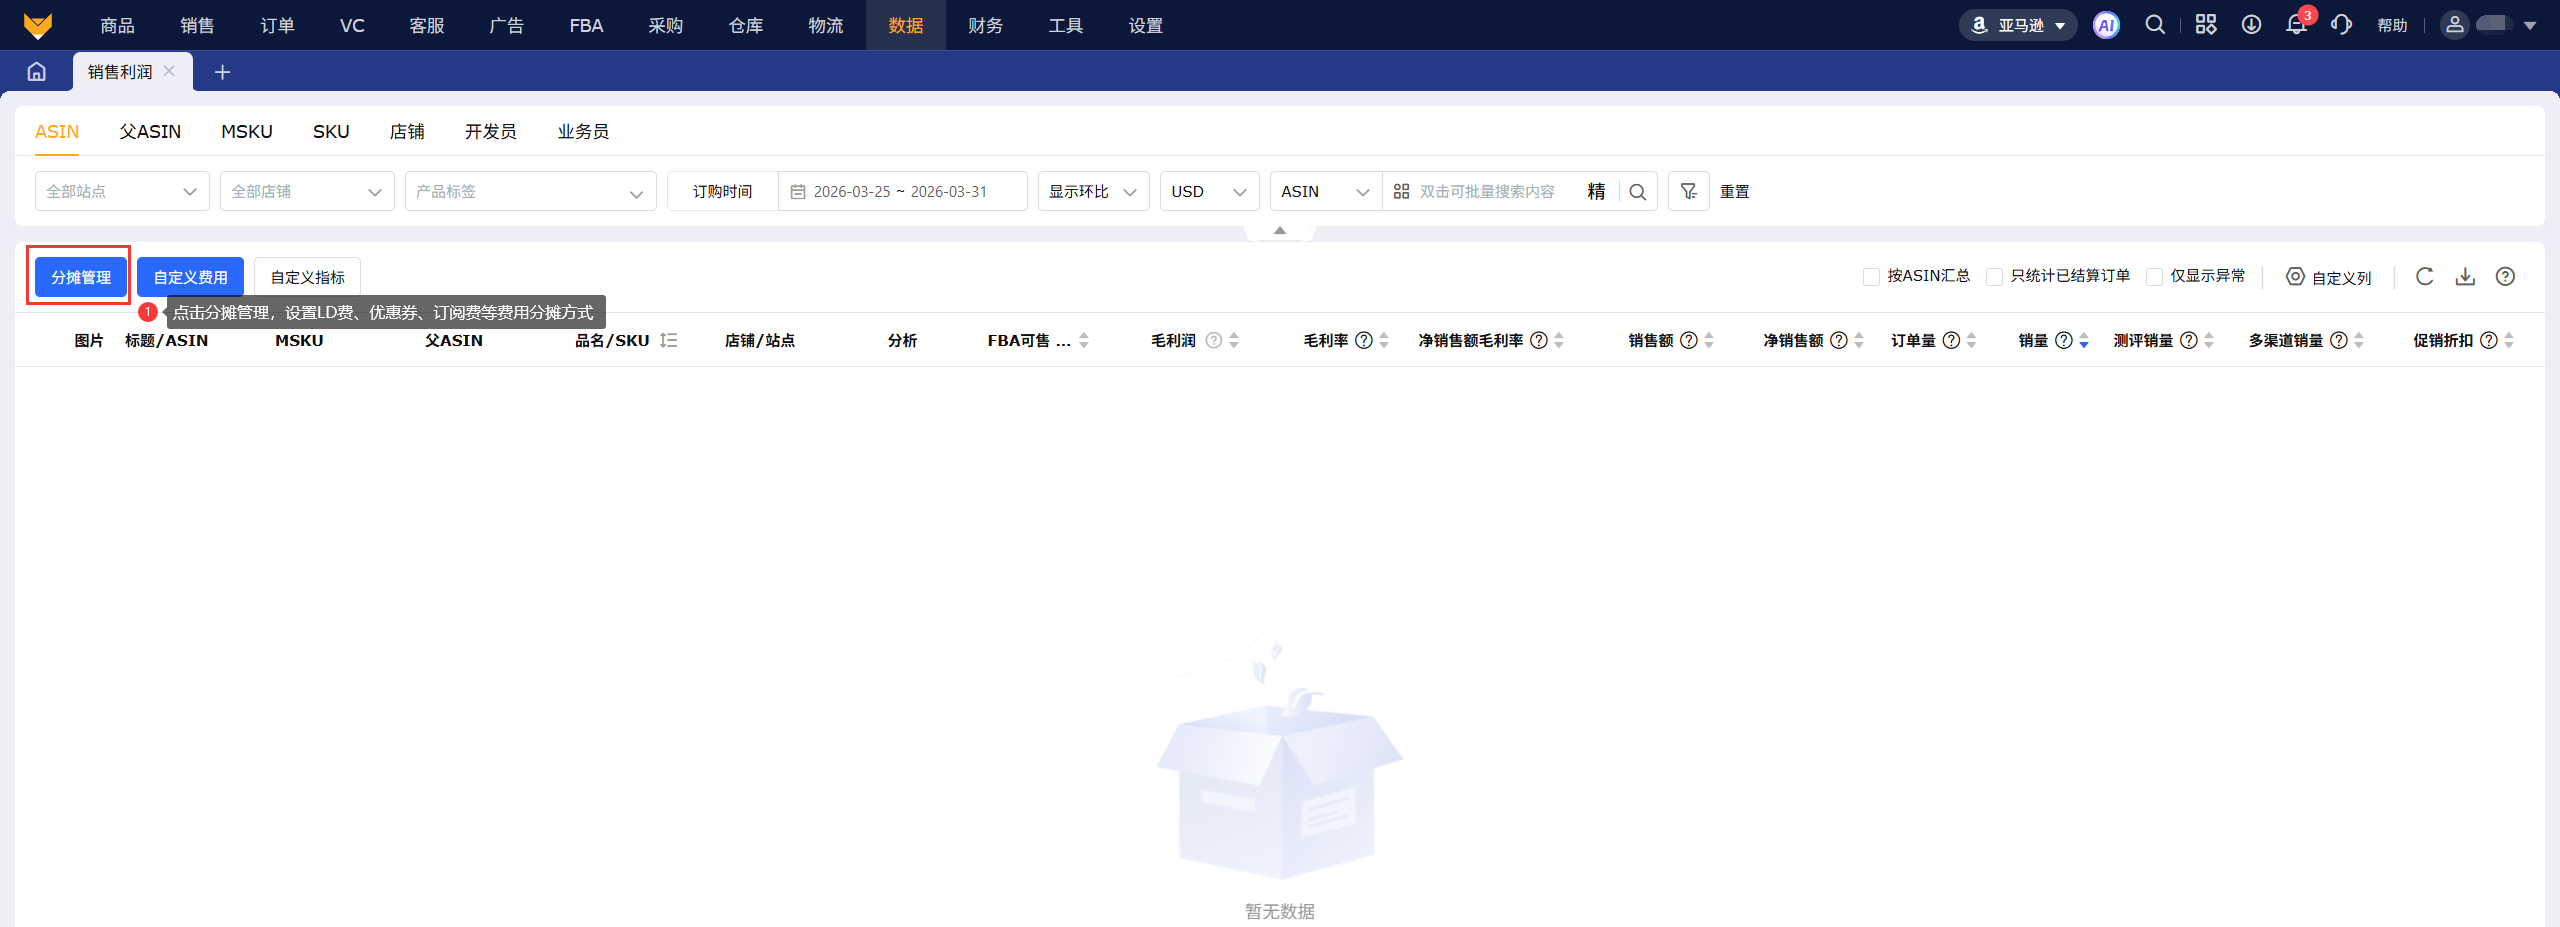This screenshot has height=927, width=2560.
Task: Click the top bar search magnifier
Action: (x=2155, y=25)
